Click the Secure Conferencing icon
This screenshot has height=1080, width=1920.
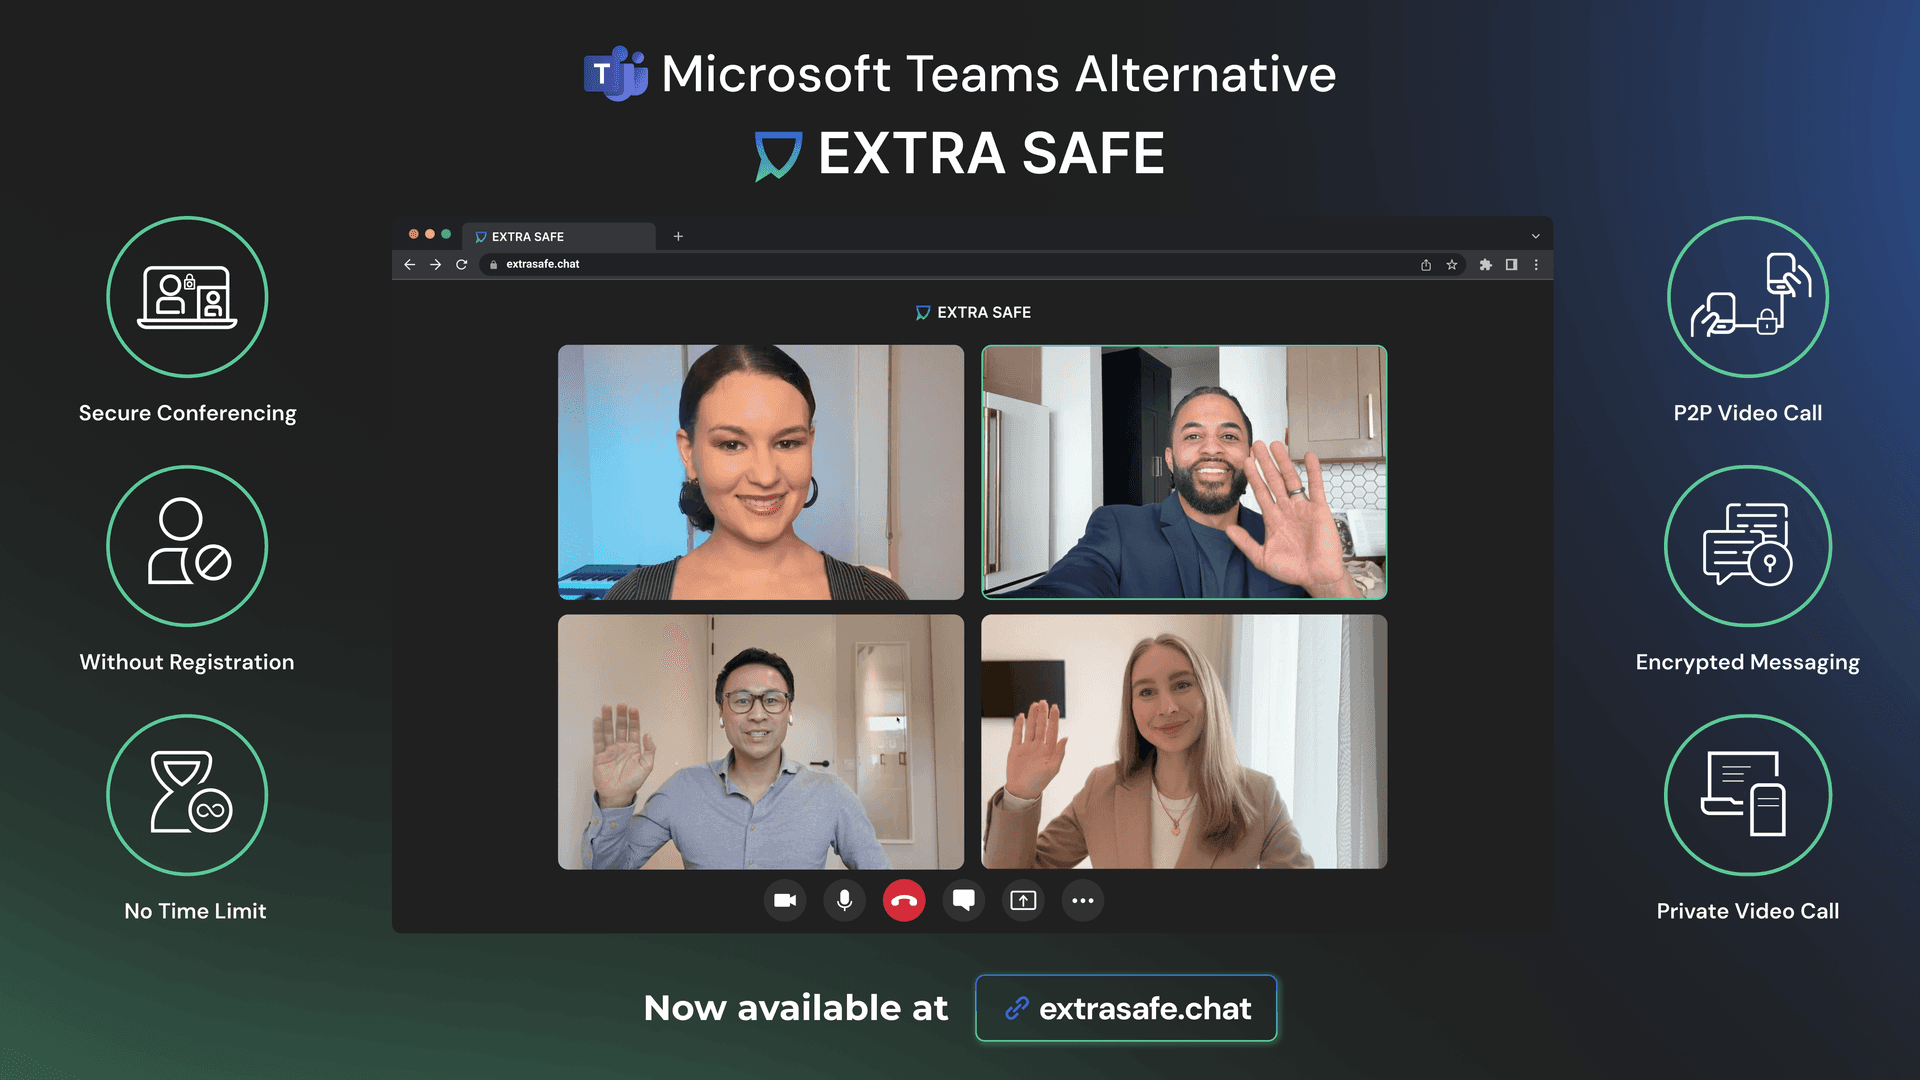pyautogui.click(x=187, y=297)
